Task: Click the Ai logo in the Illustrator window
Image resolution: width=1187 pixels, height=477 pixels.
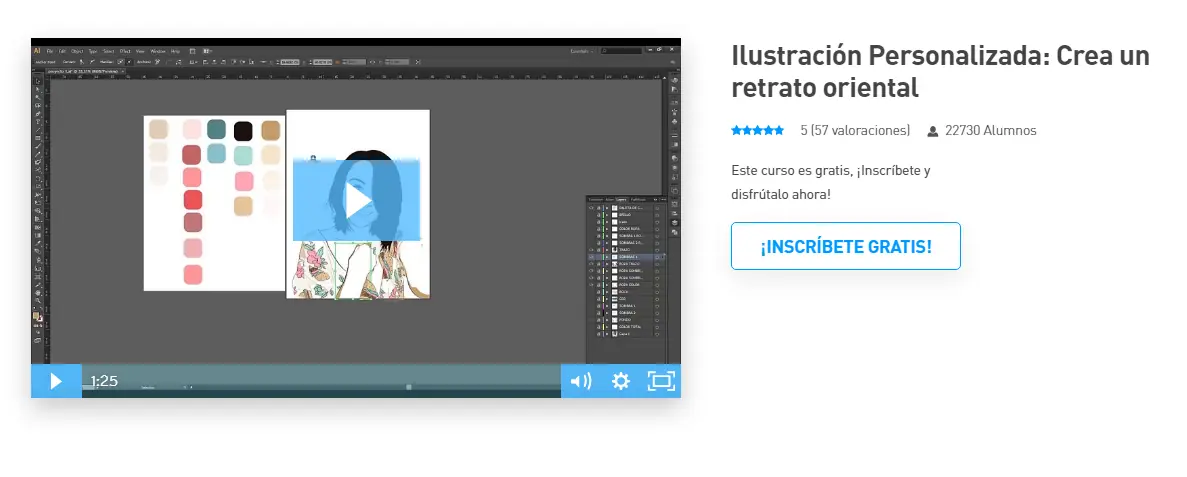Action: coord(37,51)
